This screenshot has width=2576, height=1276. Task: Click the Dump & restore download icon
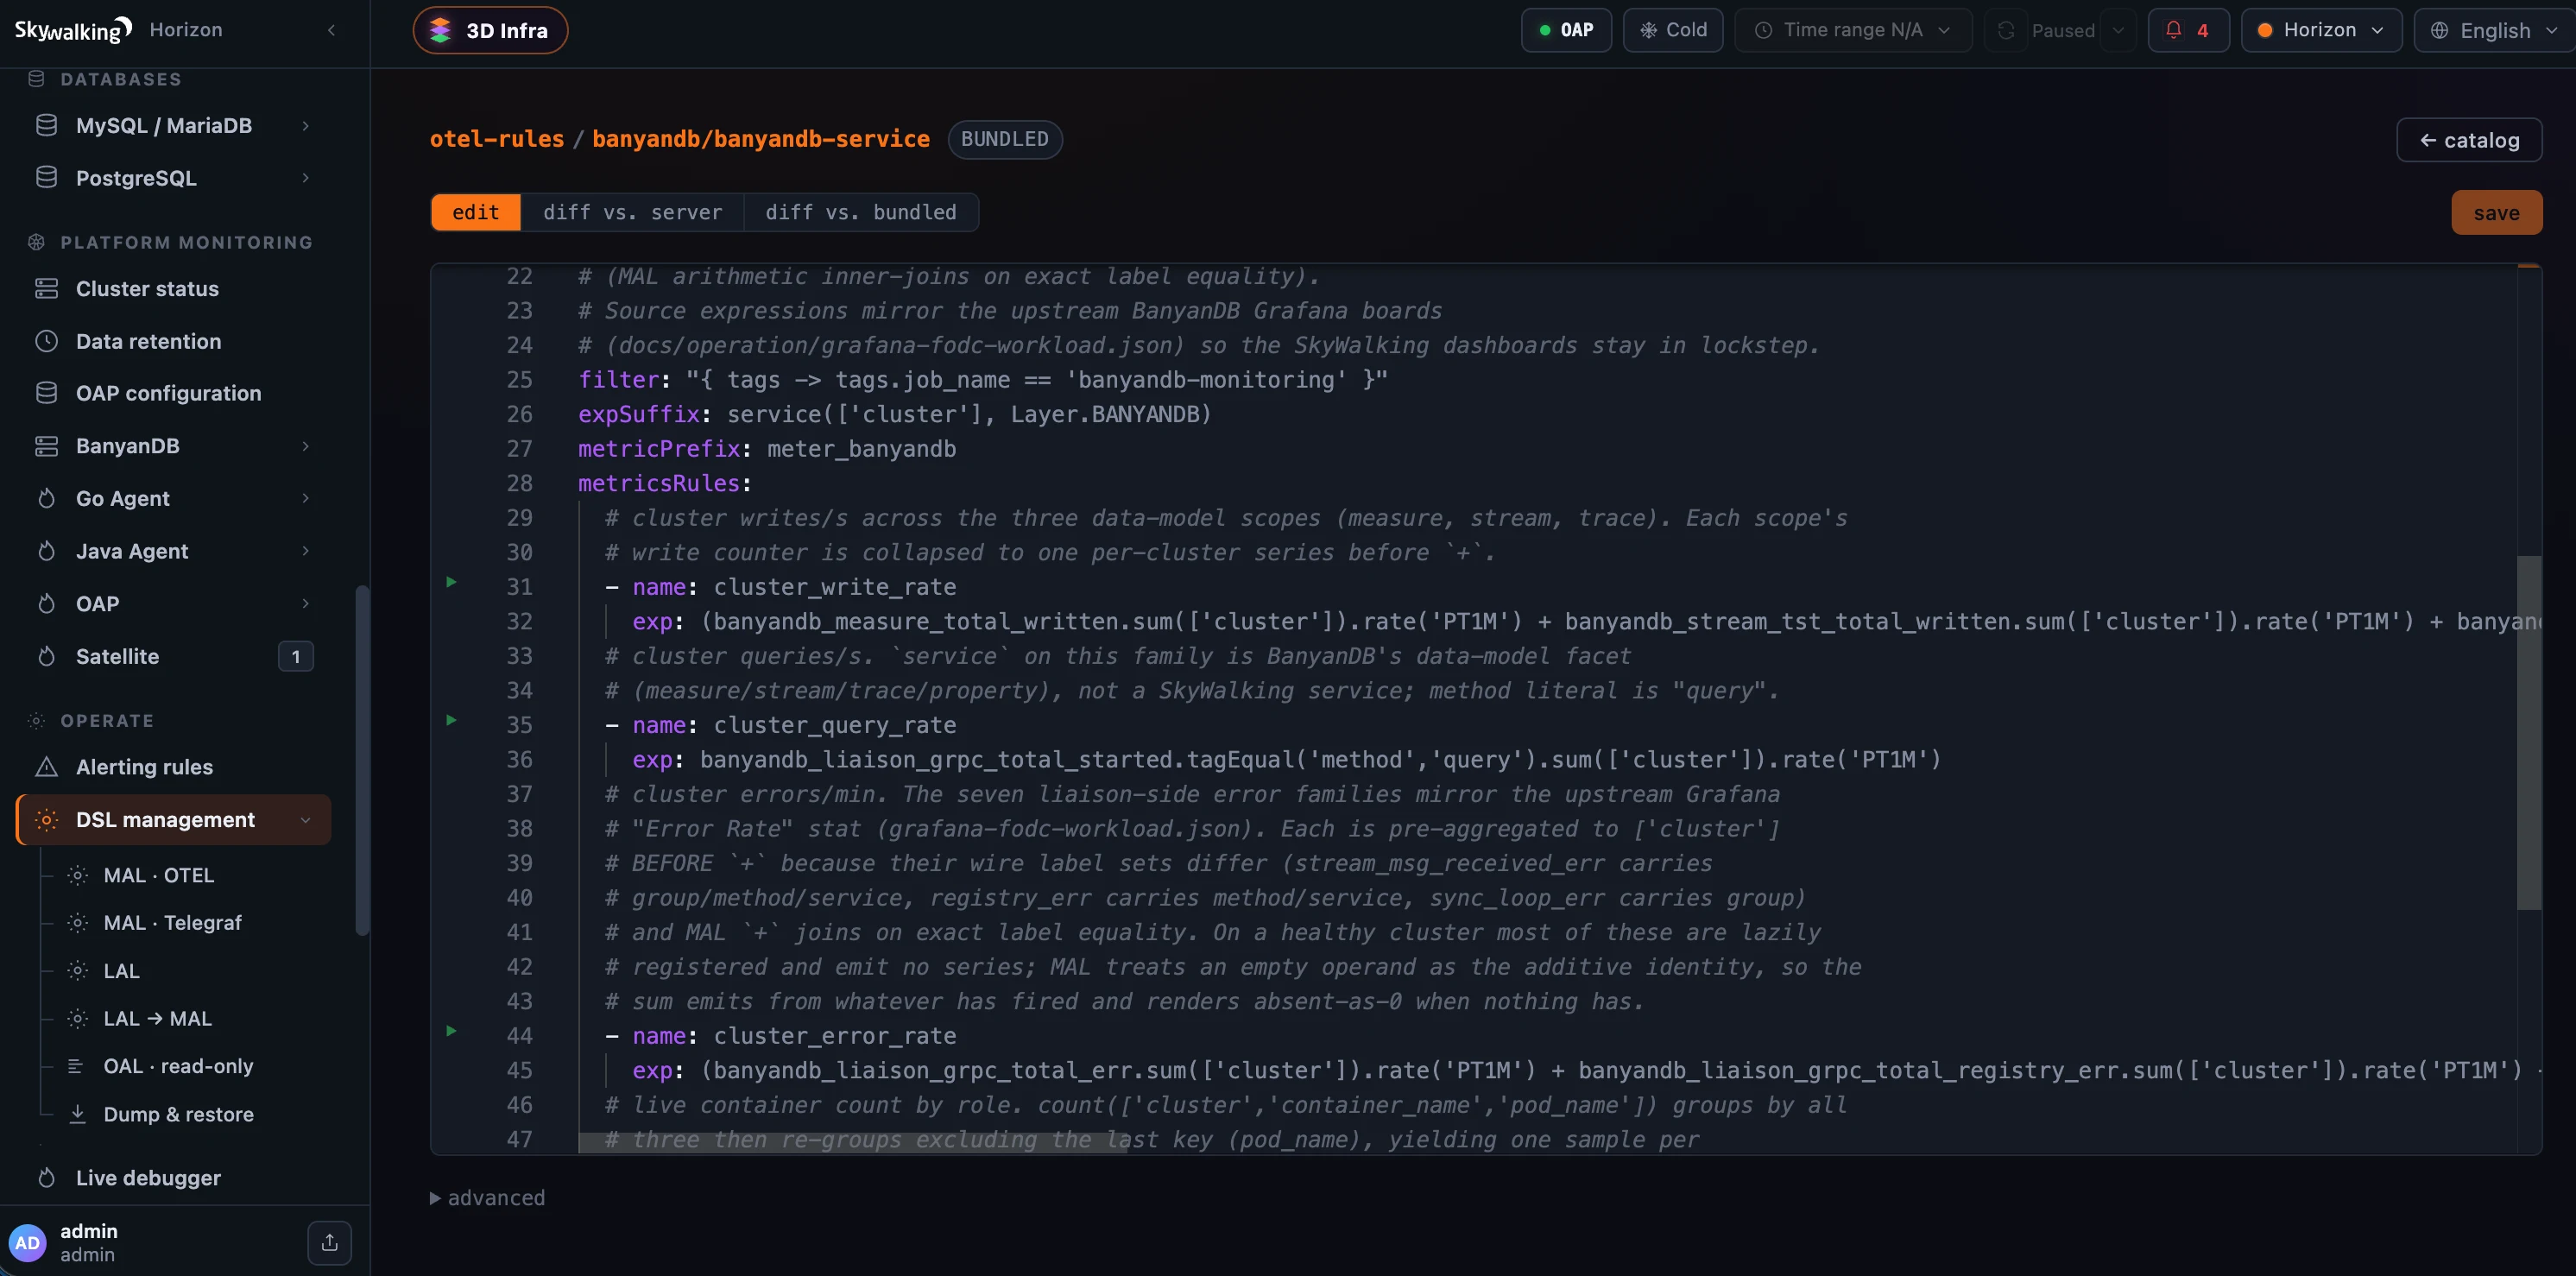click(77, 1114)
